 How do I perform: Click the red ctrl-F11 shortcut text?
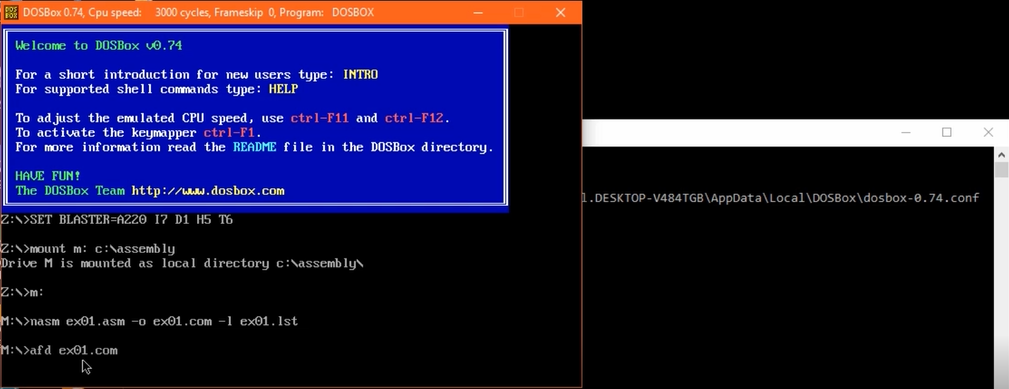pyautogui.click(x=320, y=118)
